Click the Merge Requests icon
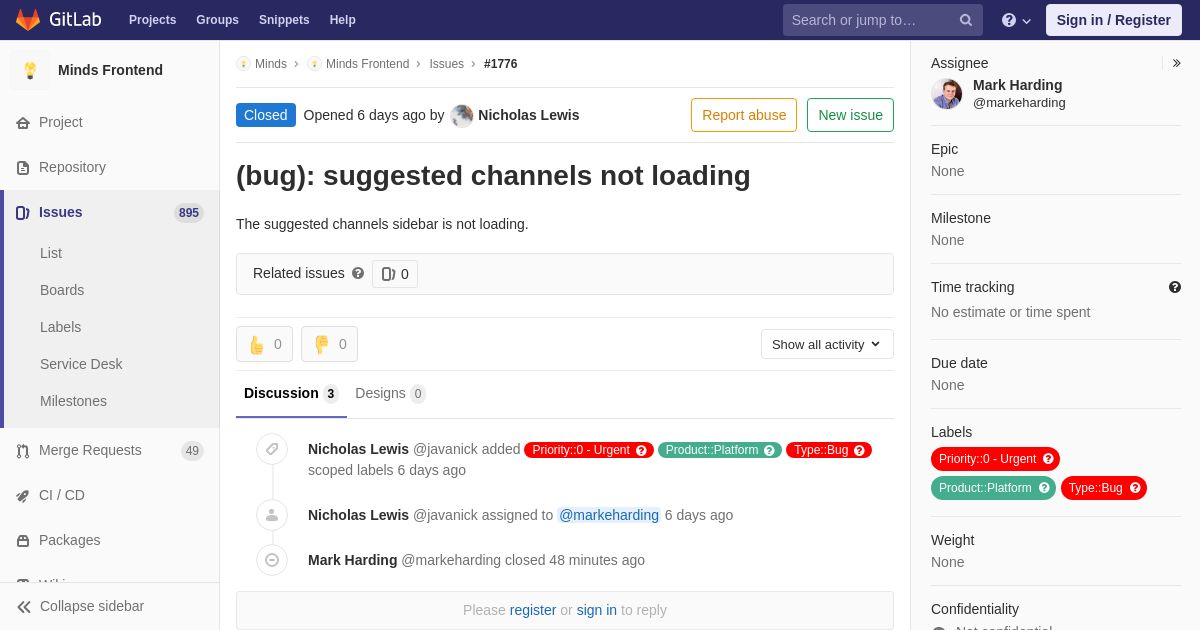1200x630 pixels. click(x=23, y=451)
